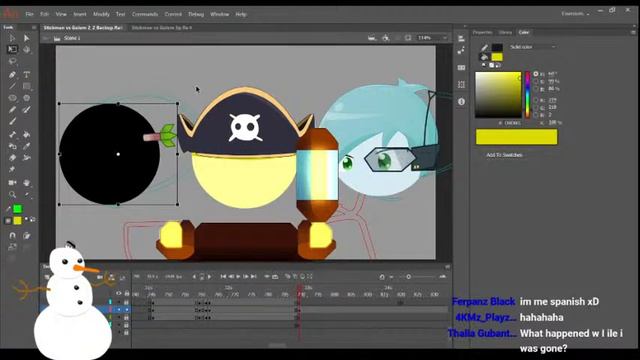Image resolution: width=640 pixels, height=360 pixels.
Task: Select the Eraser tool
Action: 12,158
